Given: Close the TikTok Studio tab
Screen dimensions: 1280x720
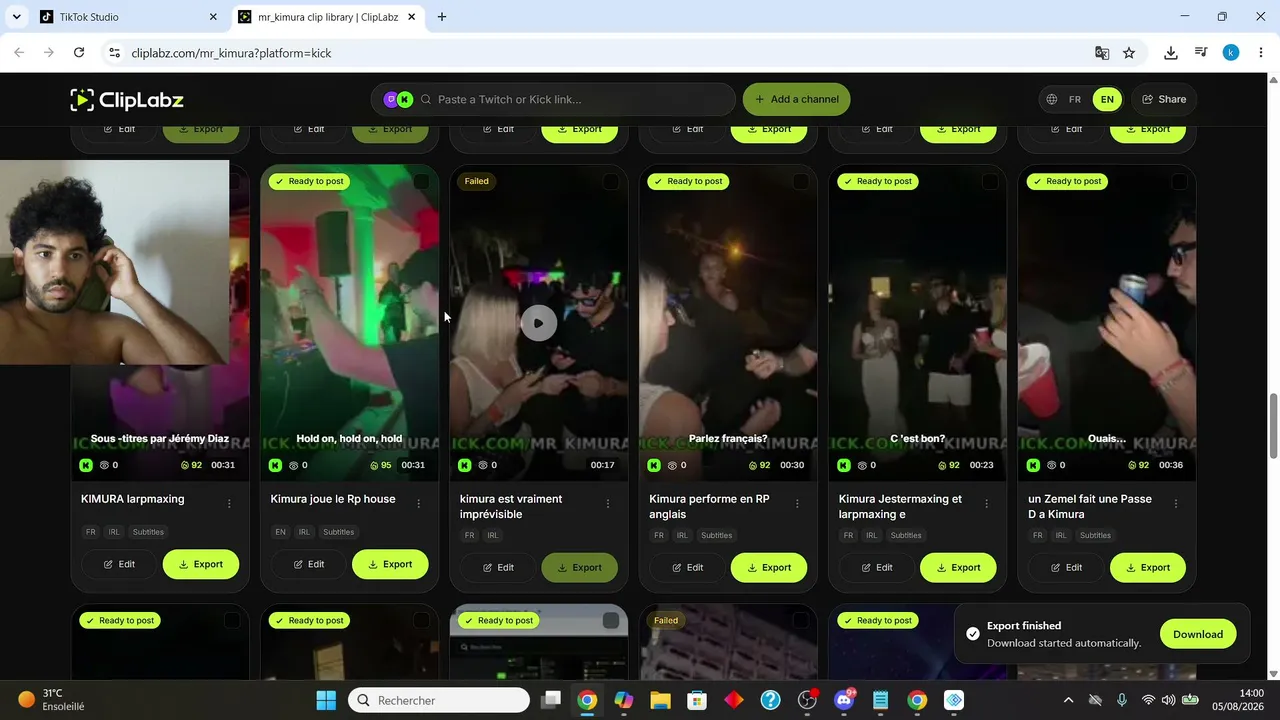Looking at the screenshot, I should pos(213,17).
